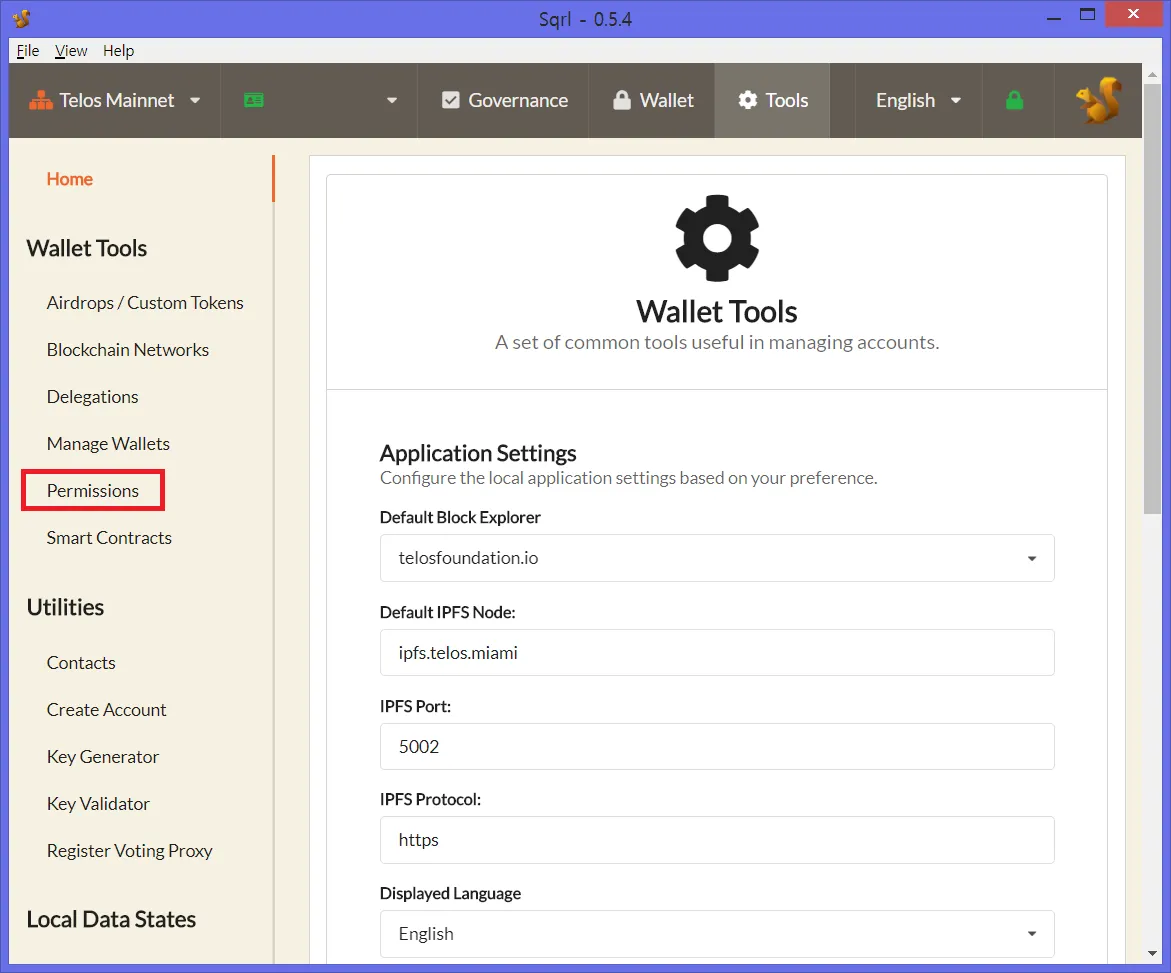
Task: Click the Utilities sidebar heading
Action: click(x=65, y=607)
